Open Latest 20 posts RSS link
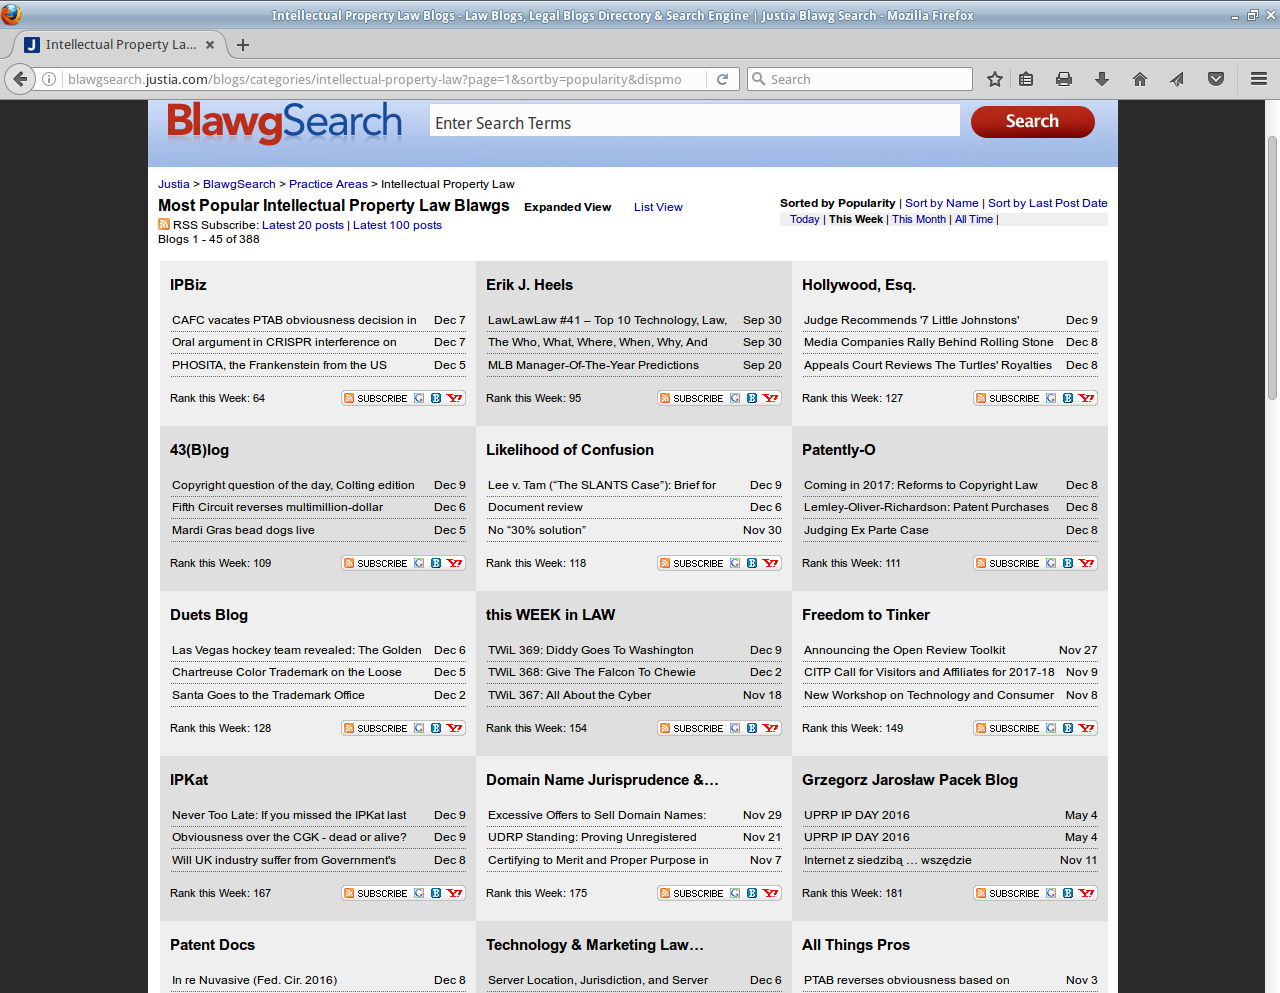The width and height of the screenshot is (1280, 993). 303,225
